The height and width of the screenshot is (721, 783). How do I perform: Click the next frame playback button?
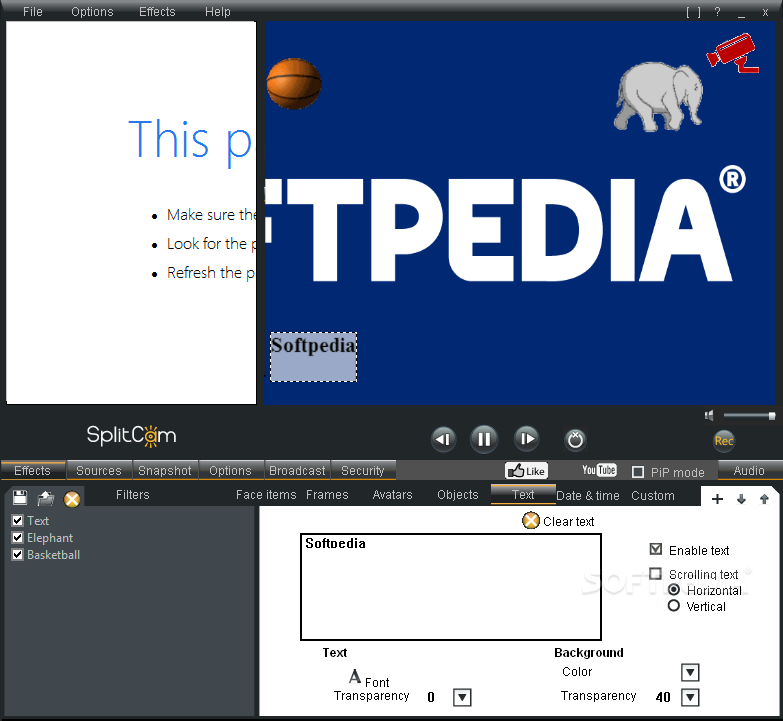(527, 439)
